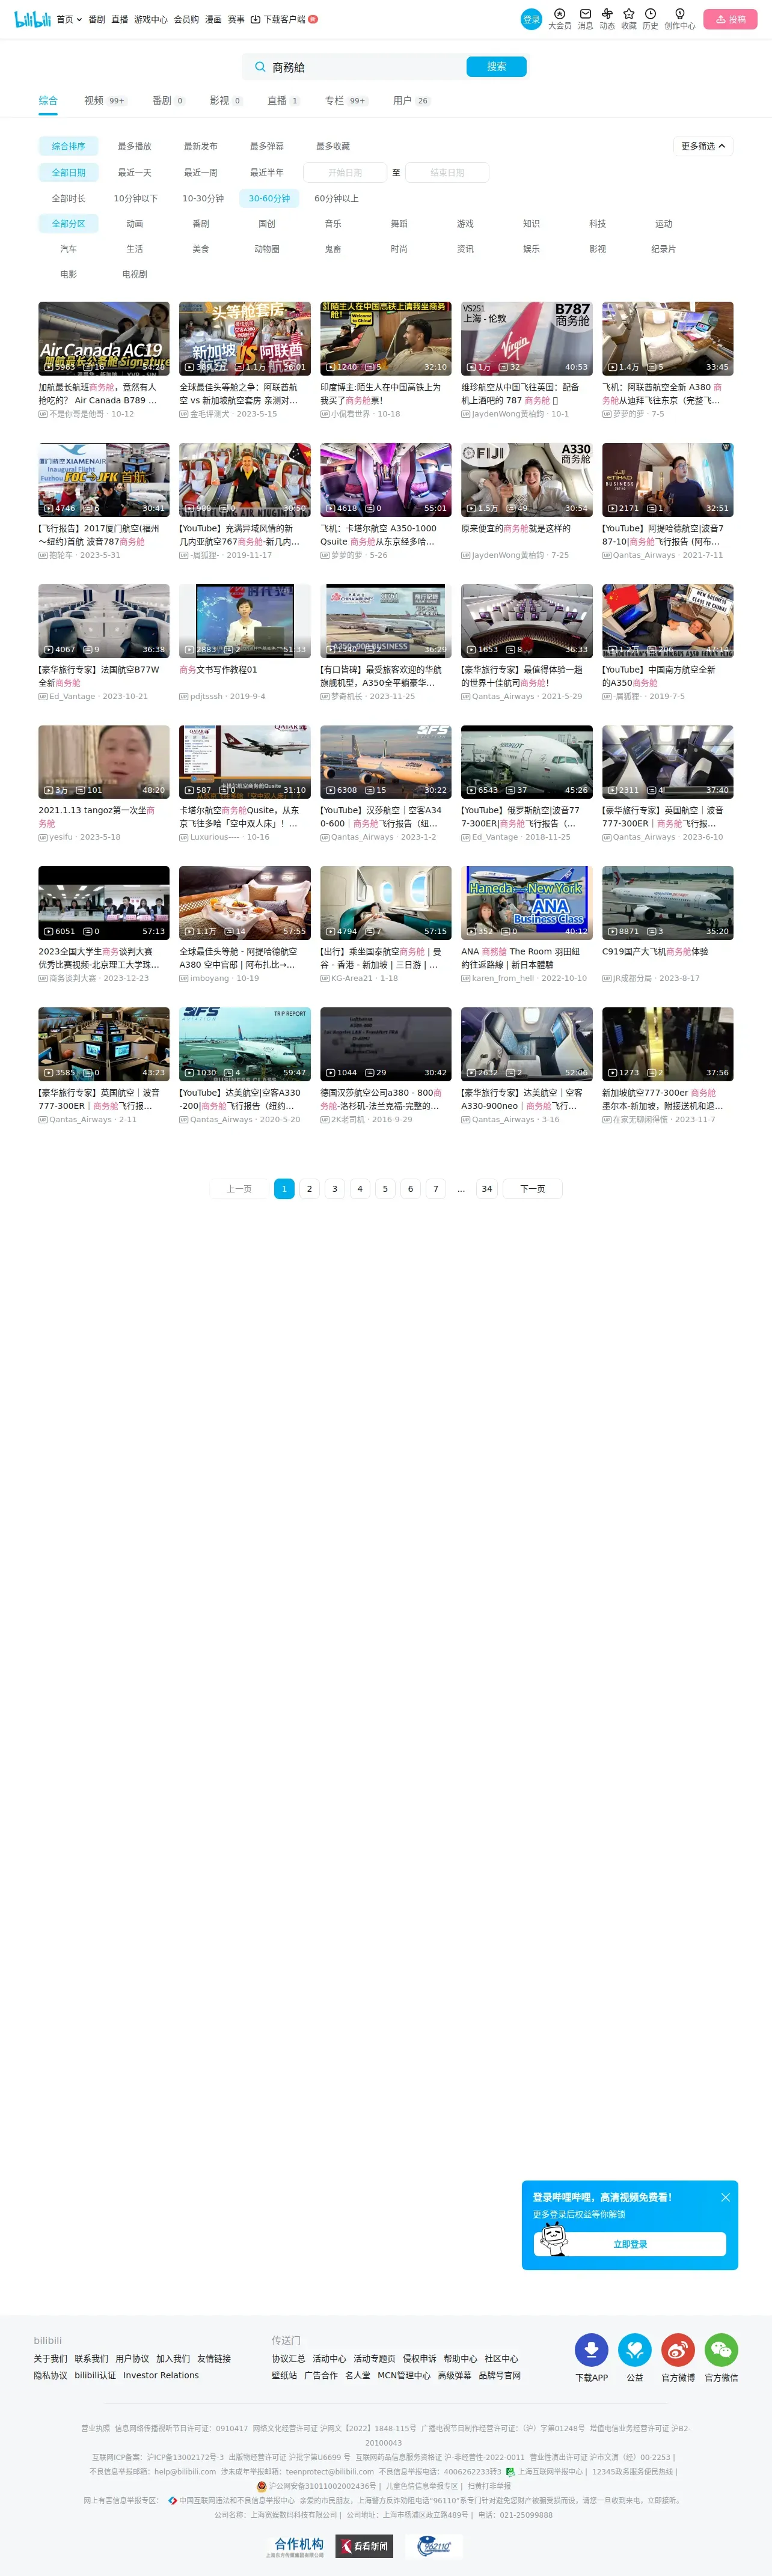Open the 游戏中心 link in header
Screen dimensions: 772x2576
[x=151, y=19]
